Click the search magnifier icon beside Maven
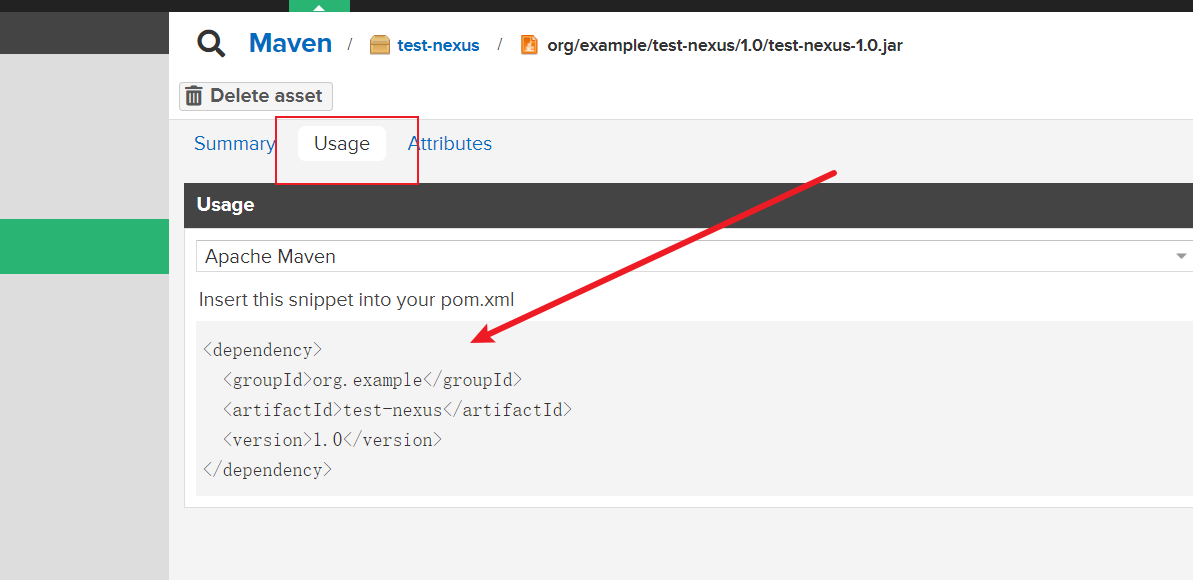Image resolution: width=1193 pixels, height=580 pixels. 211,44
